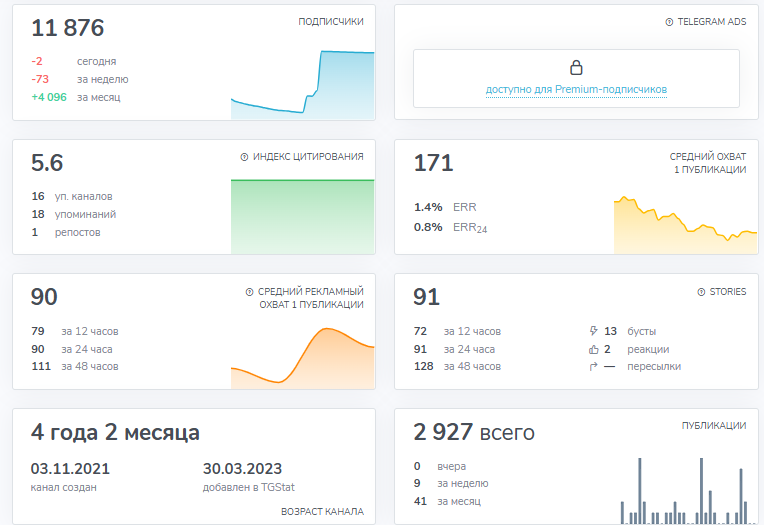Viewport: 764px width, 525px height.
Task: Open the help icon next to ИНДЕКС ЦИТИРОВАНИЯ
Action: 244,157
